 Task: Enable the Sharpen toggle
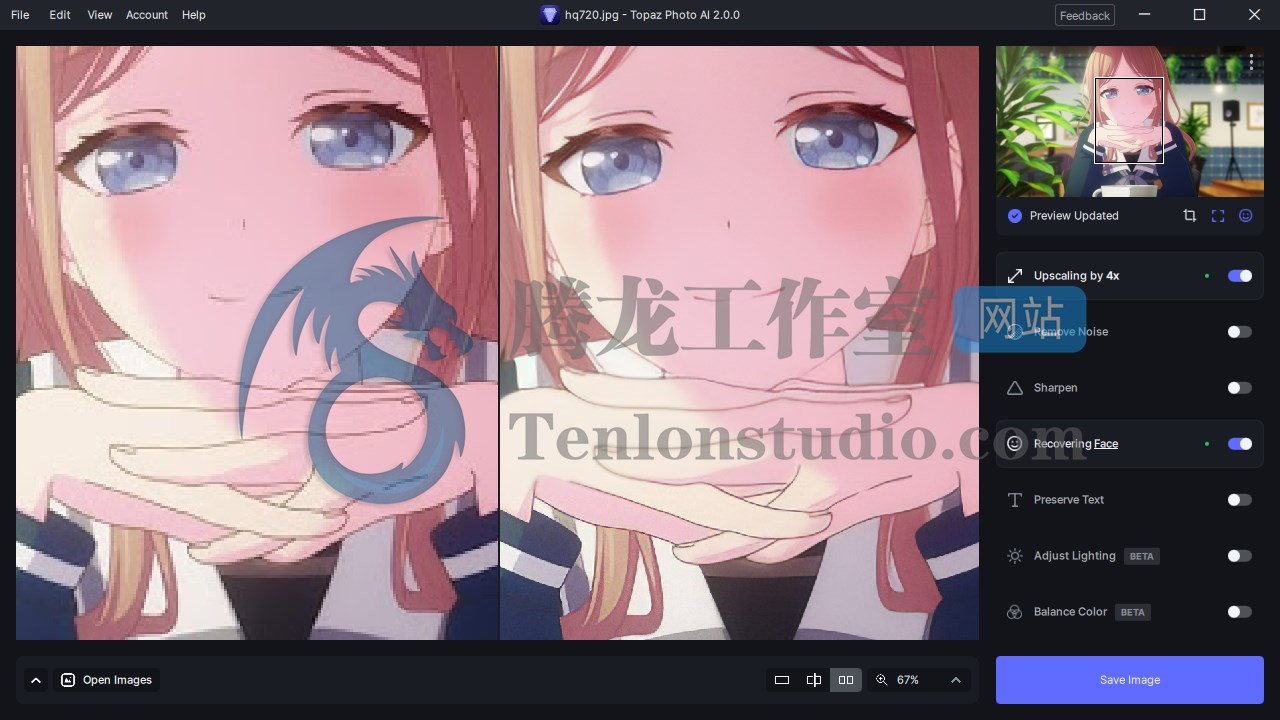click(1240, 388)
